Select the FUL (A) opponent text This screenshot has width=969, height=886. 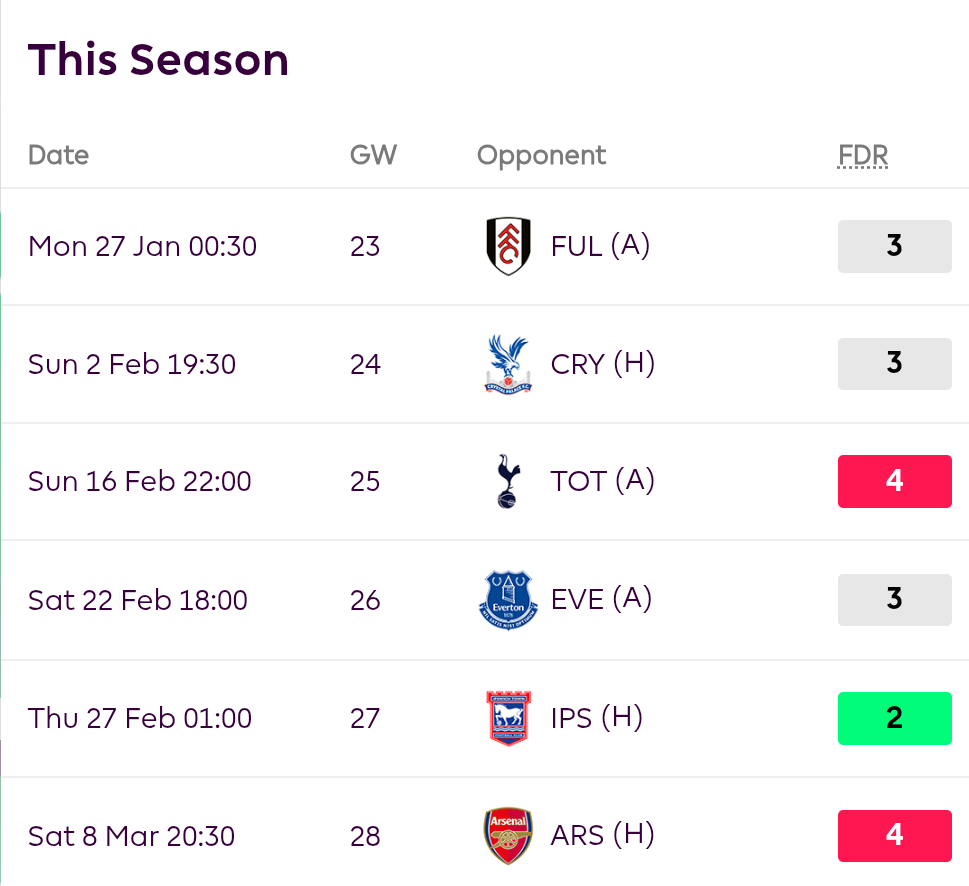click(600, 246)
